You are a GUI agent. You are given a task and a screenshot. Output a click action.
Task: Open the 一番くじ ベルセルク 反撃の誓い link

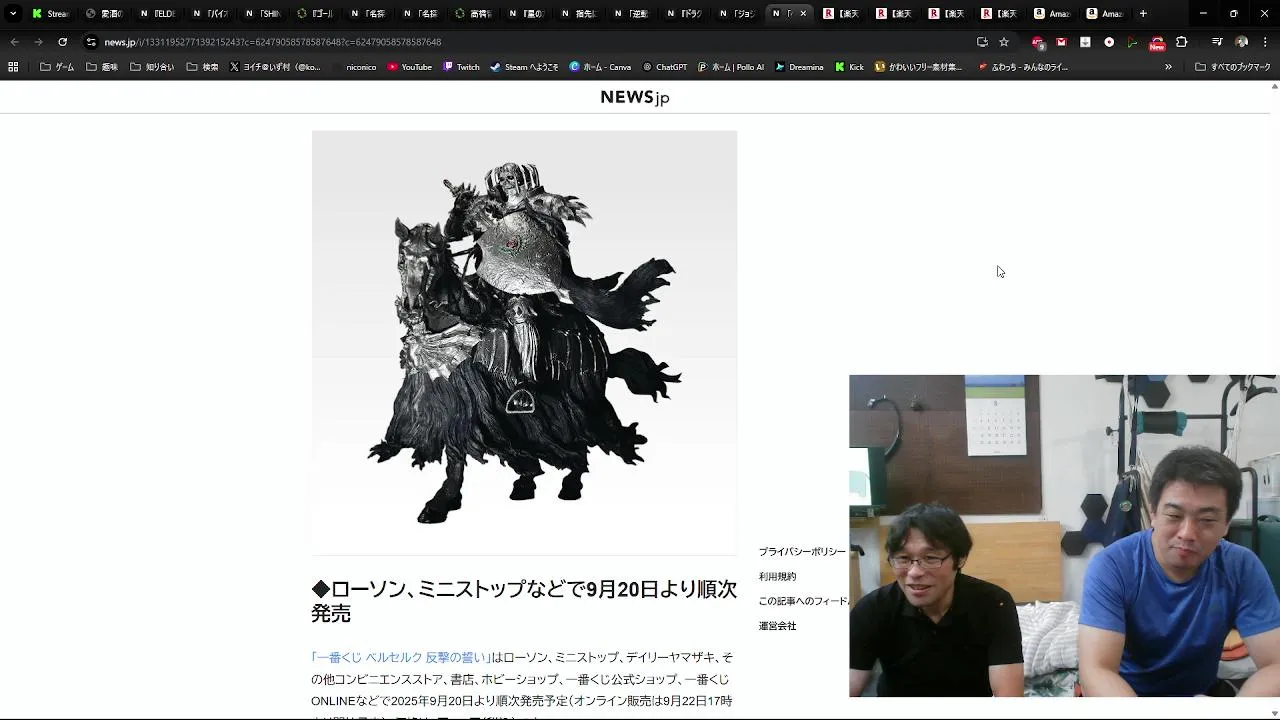tap(400, 657)
